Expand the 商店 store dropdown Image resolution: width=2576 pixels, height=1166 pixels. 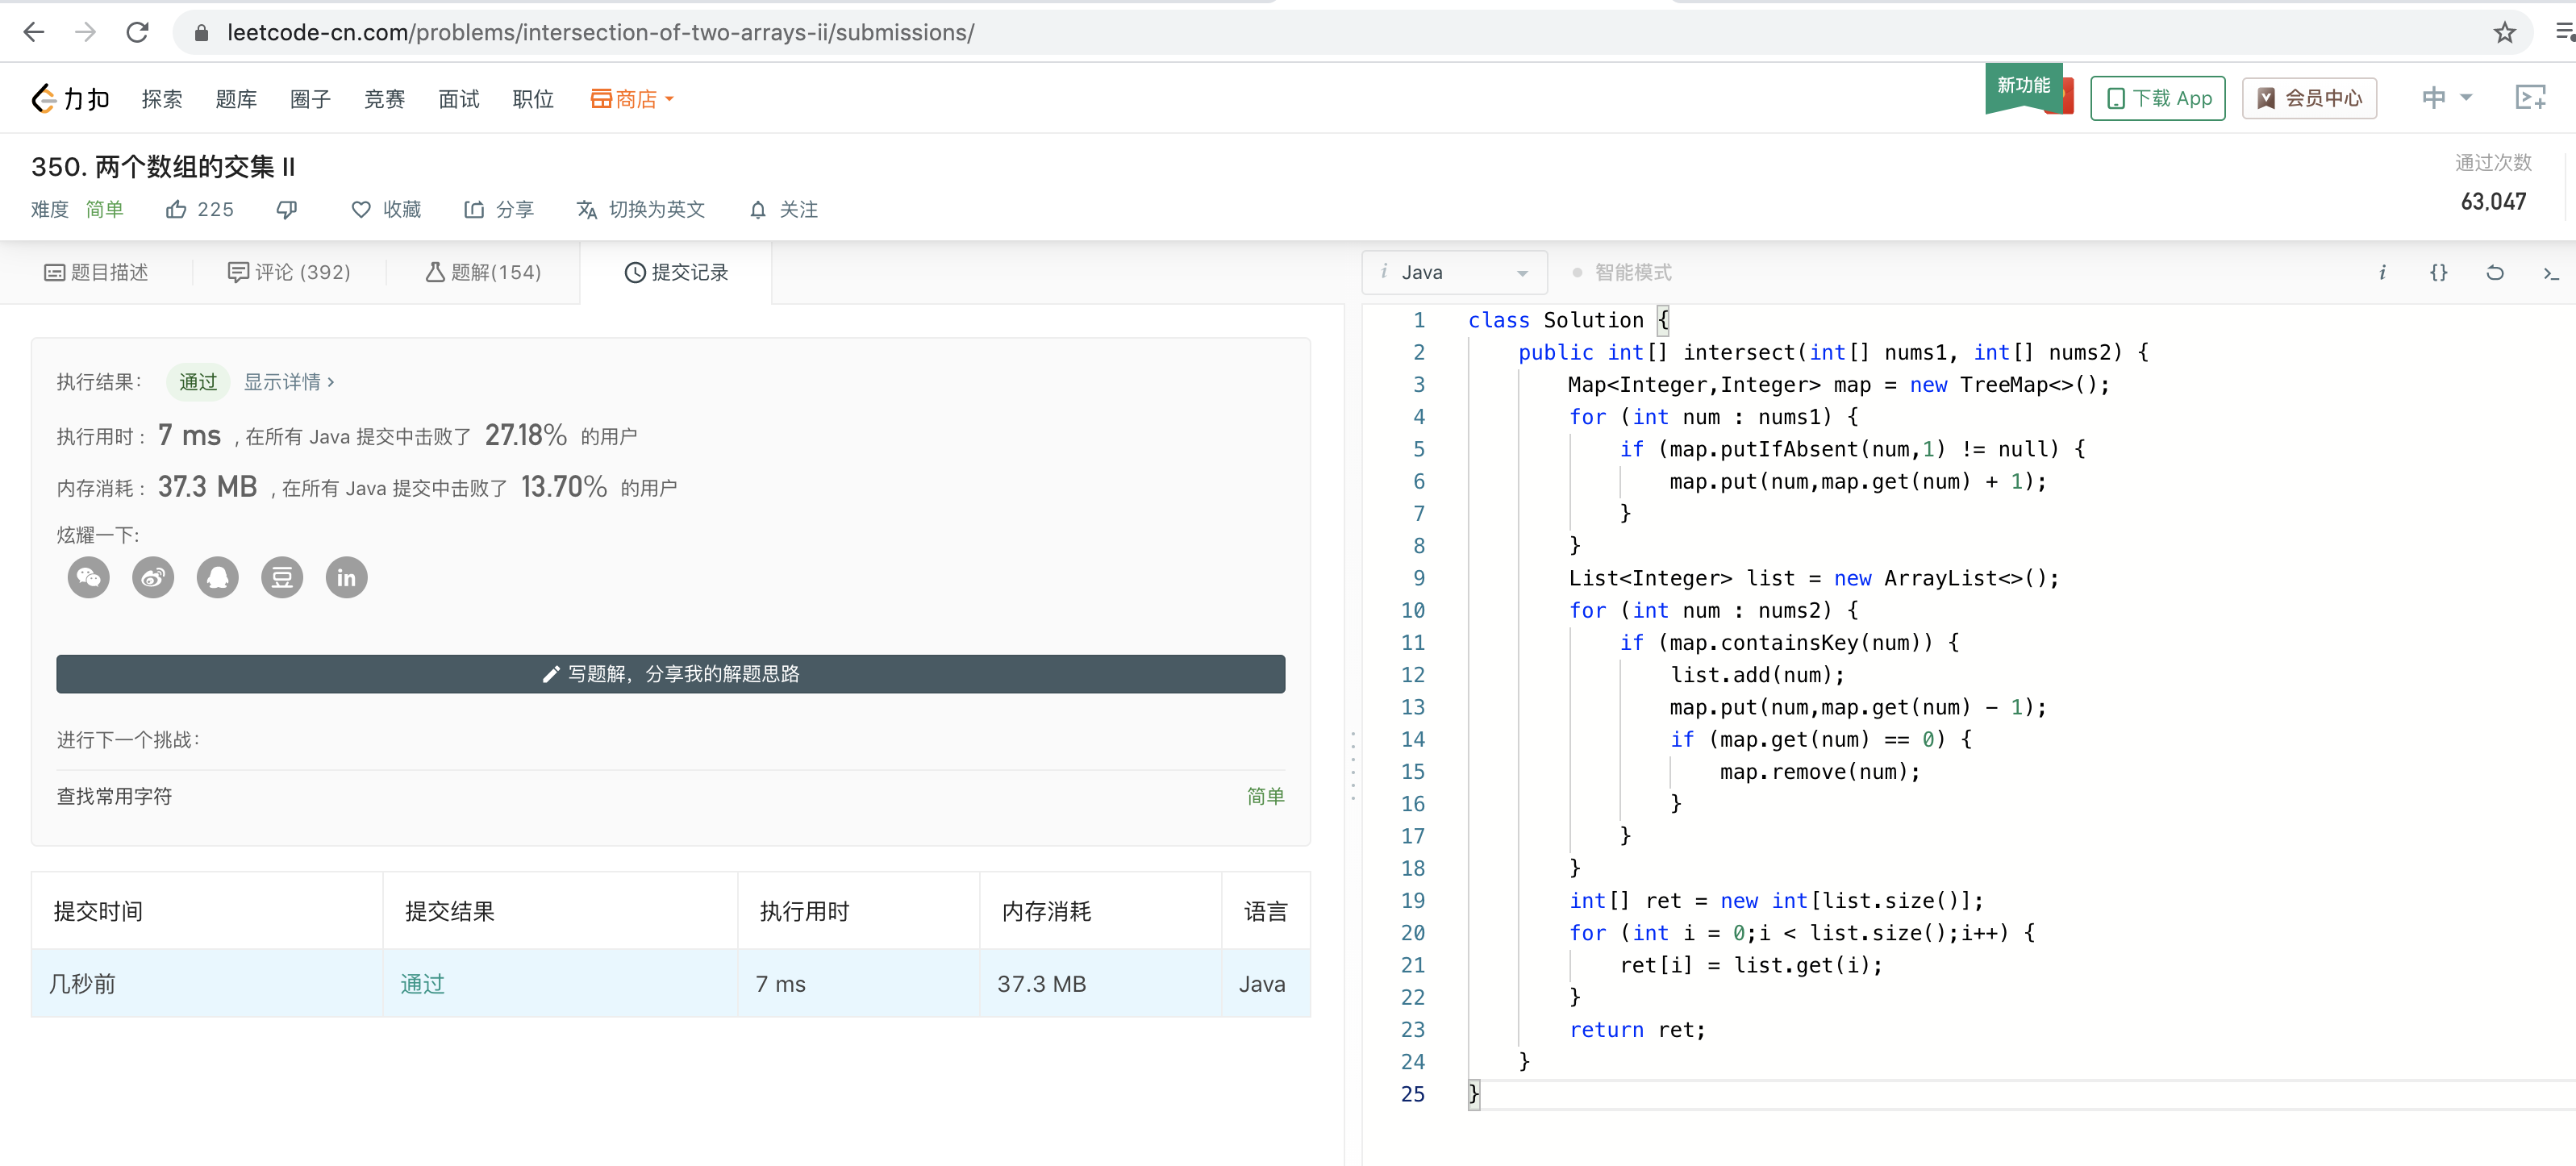(632, 98)
